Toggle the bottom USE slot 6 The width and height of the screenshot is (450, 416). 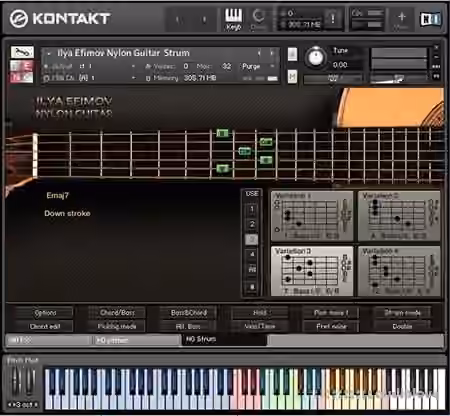coord(252,286)
